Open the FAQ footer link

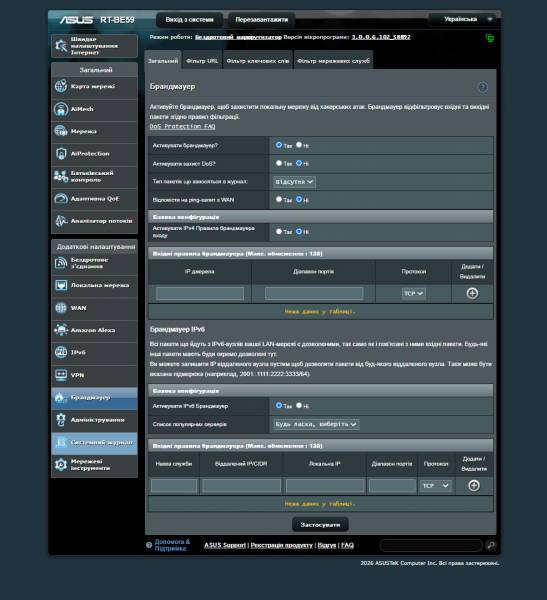(x=347, y=545)
